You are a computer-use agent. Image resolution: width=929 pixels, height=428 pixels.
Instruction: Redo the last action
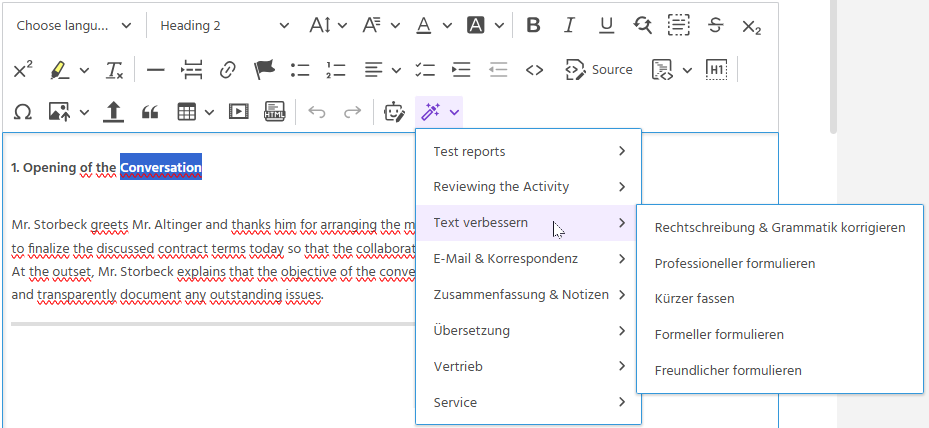pyautogui.click(x=353, y=111)
